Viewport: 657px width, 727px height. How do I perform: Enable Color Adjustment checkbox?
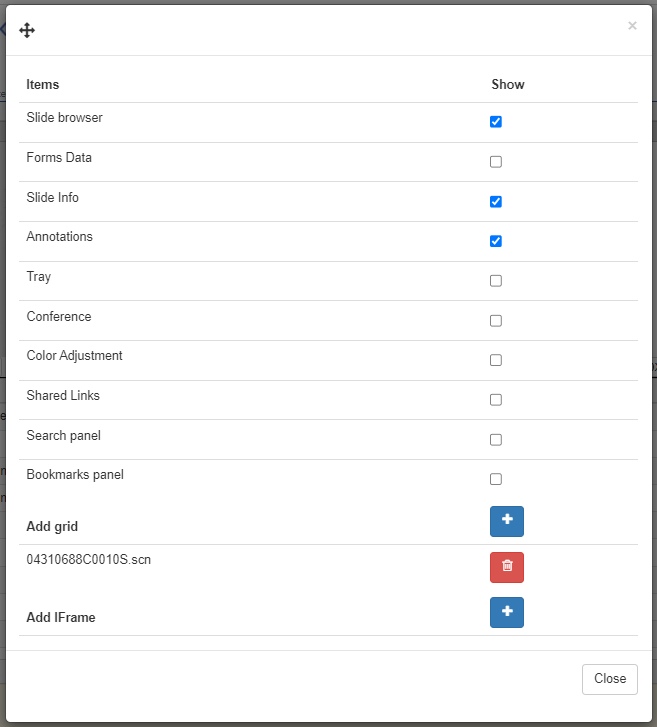496,360
